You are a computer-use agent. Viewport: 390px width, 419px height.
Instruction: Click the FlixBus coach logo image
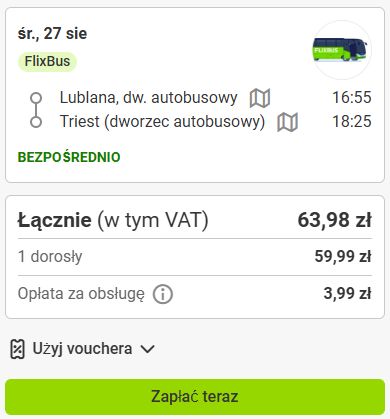340,50
